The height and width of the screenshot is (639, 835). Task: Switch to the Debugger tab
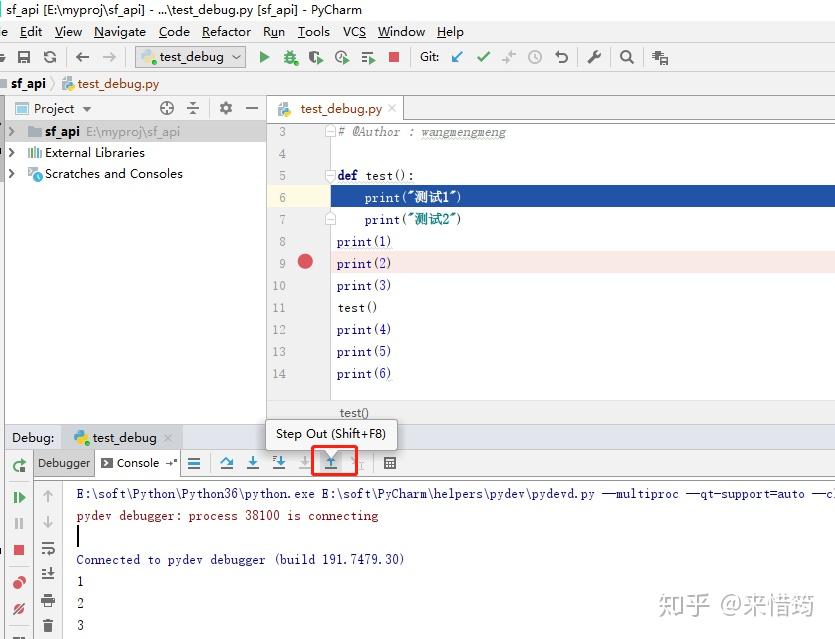64,463
